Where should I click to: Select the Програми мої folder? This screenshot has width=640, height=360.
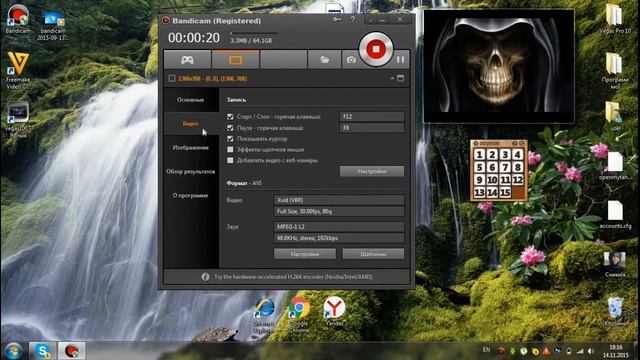tap(615, 71)
